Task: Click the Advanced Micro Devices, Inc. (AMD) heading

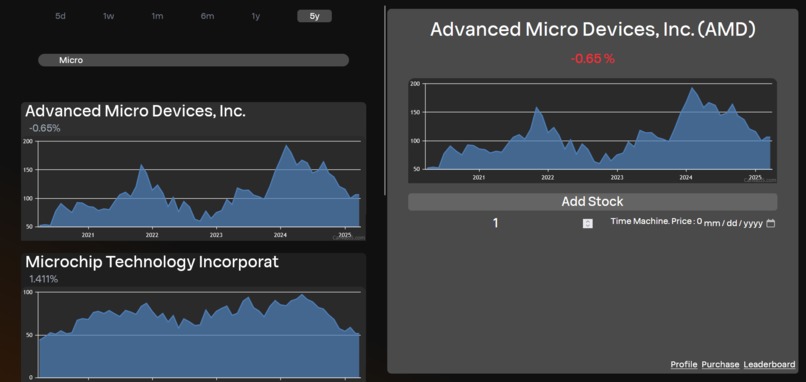Action: (593, 29)
